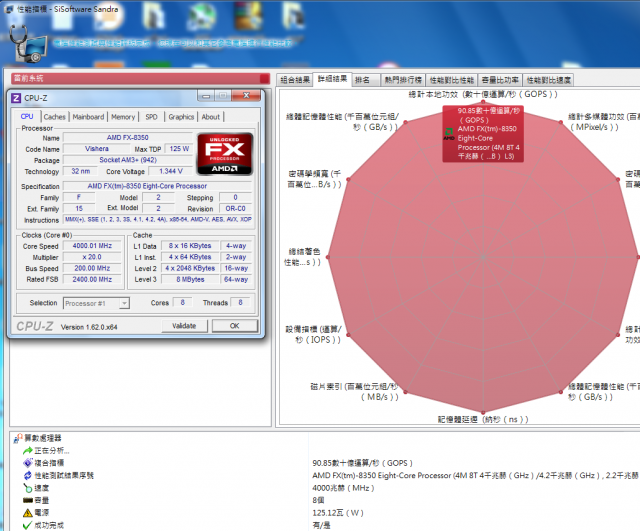
Task: Click the Technology value 32 nm
Action: point(81,171)
